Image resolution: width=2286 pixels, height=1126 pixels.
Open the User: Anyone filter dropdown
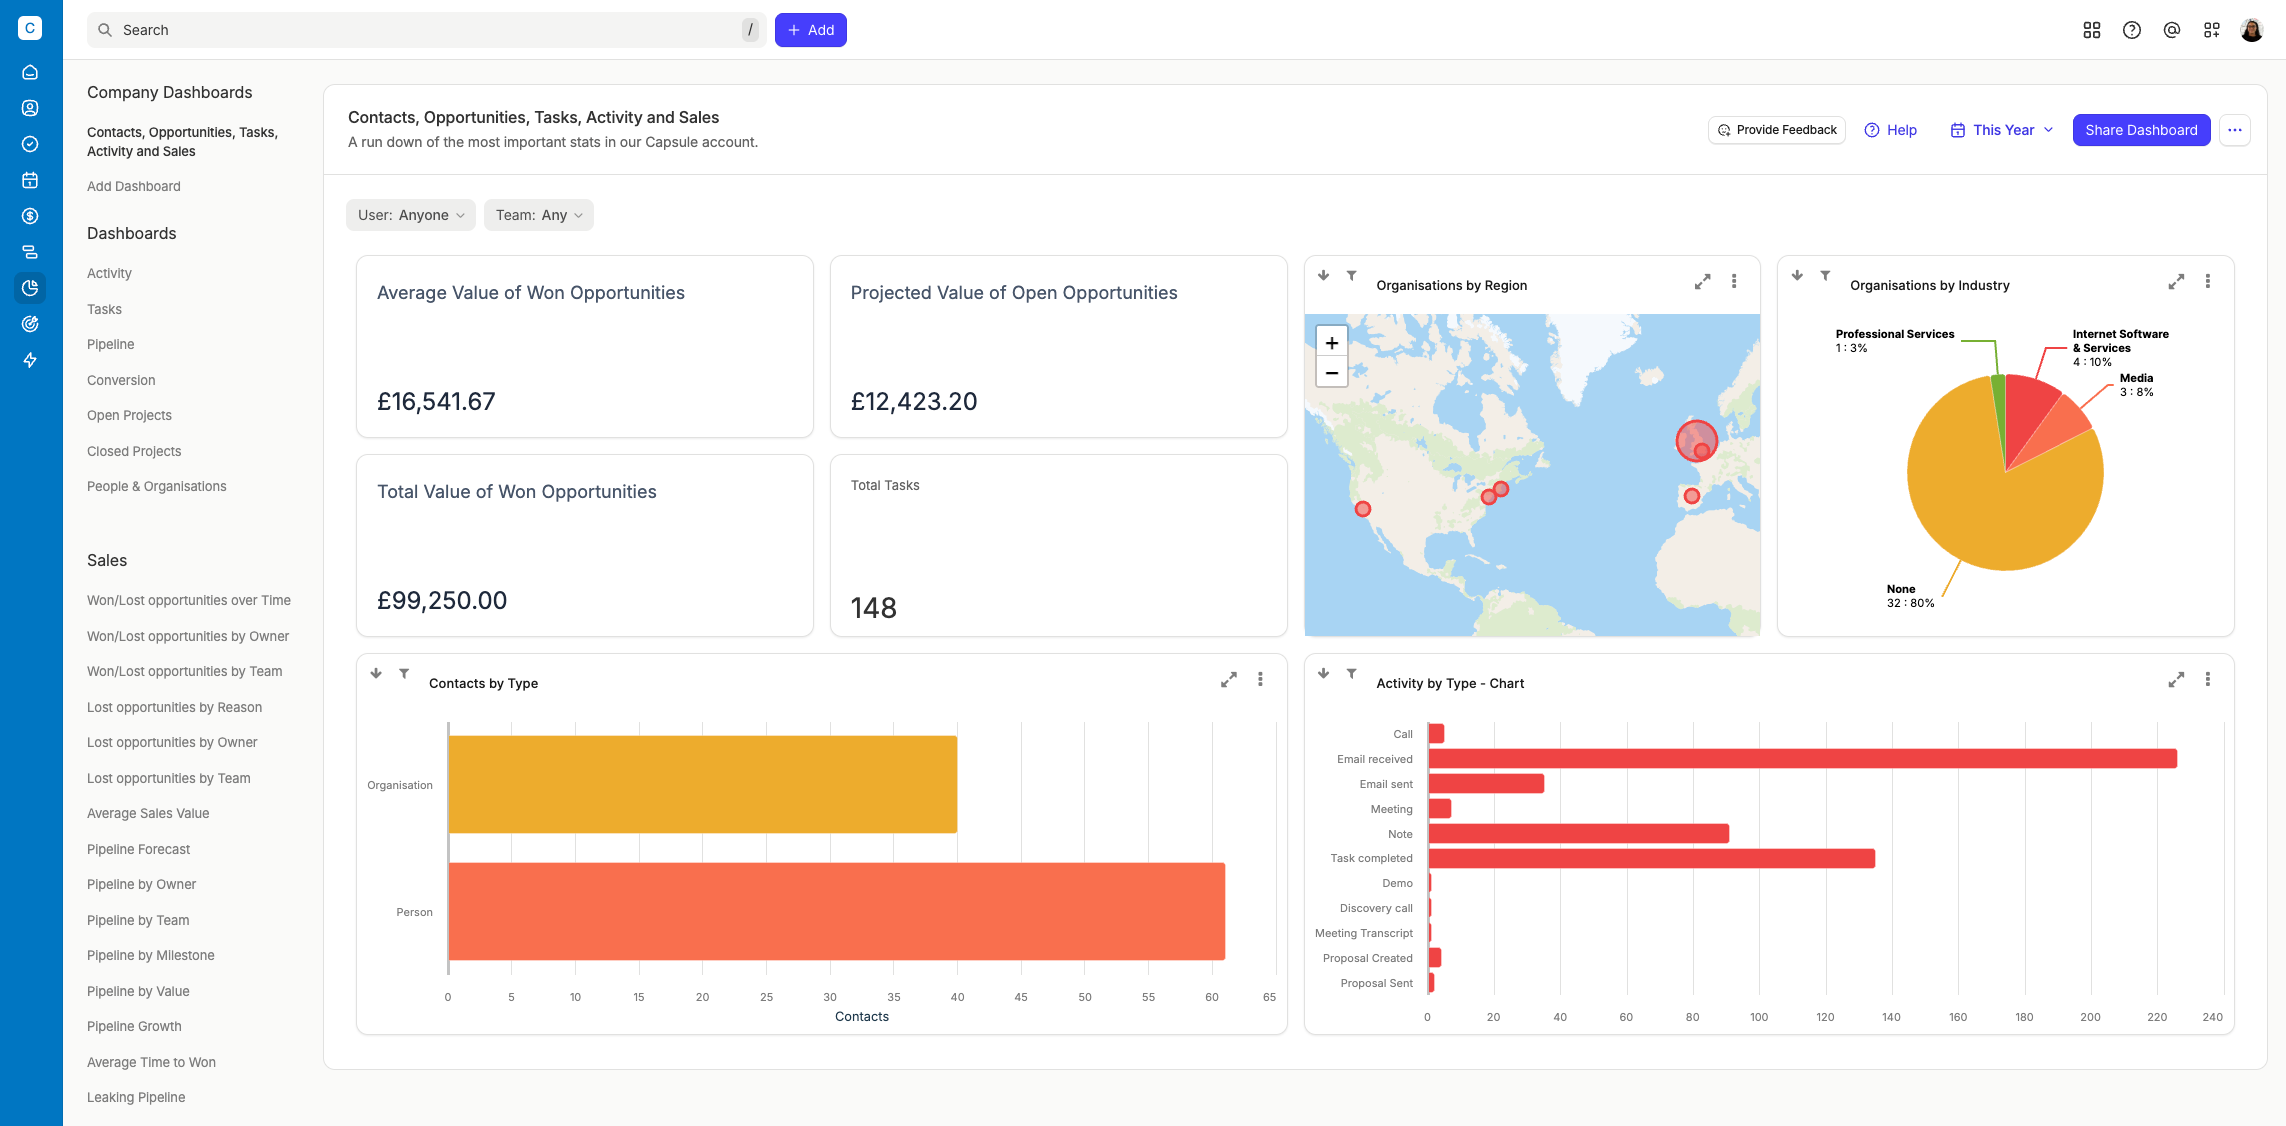click(x=411, y=215)
